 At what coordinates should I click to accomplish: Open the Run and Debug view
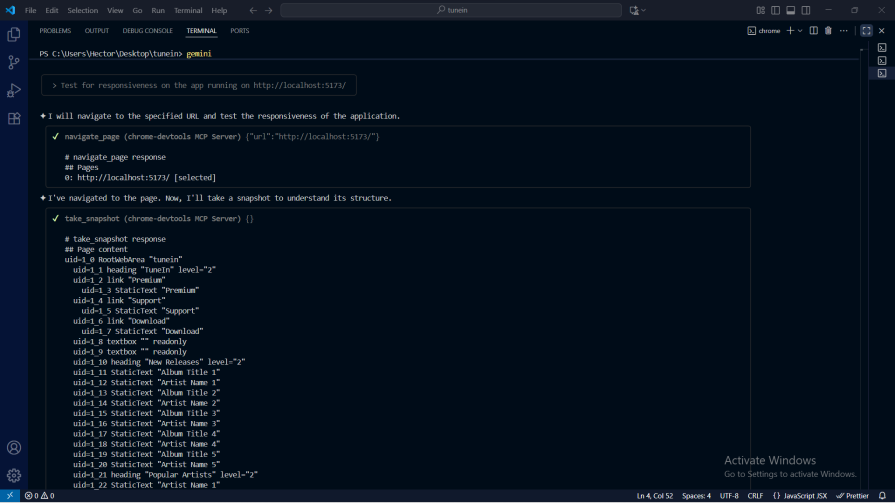click(x=14, y=90)
